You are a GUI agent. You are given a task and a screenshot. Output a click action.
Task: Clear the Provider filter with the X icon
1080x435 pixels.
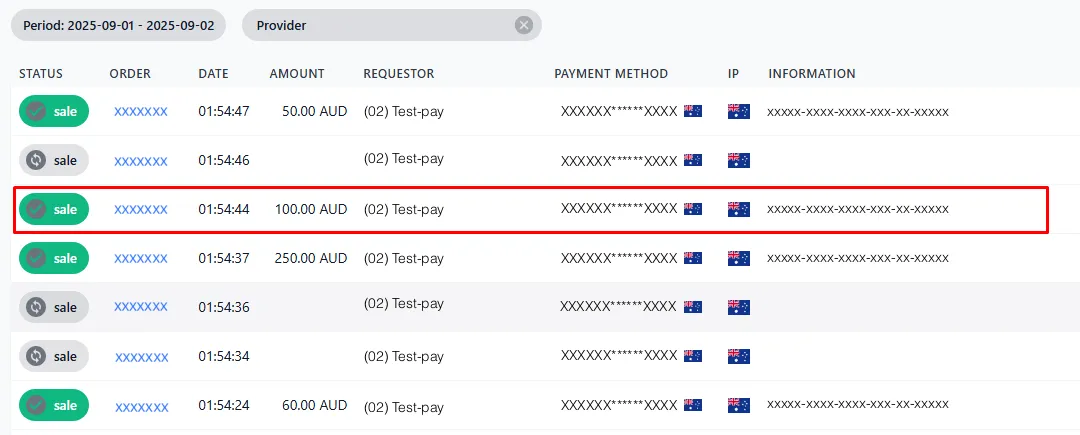524,25
